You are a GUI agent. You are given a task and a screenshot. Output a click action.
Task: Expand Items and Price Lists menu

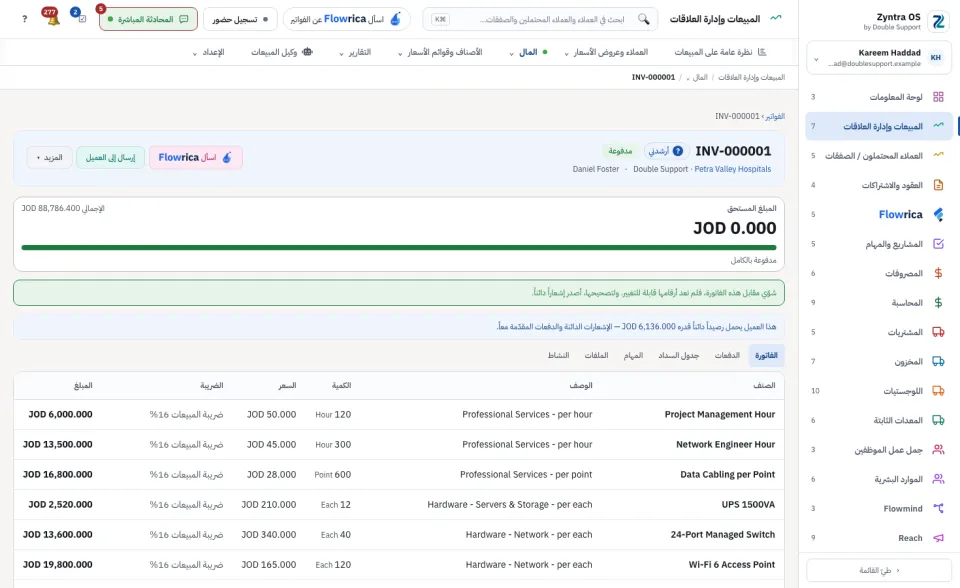click(x=440, y=52)
